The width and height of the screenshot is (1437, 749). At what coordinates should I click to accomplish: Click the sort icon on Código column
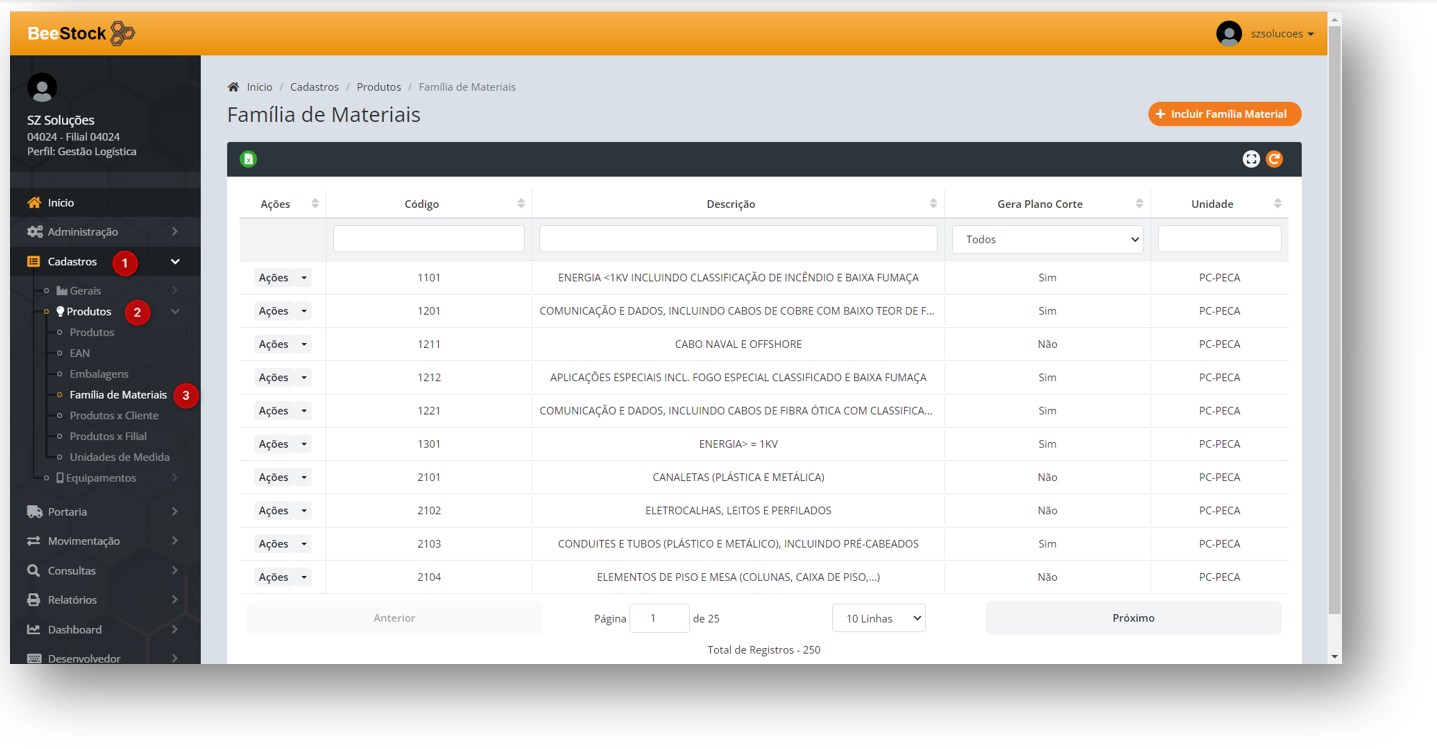(x=521, y=204)
